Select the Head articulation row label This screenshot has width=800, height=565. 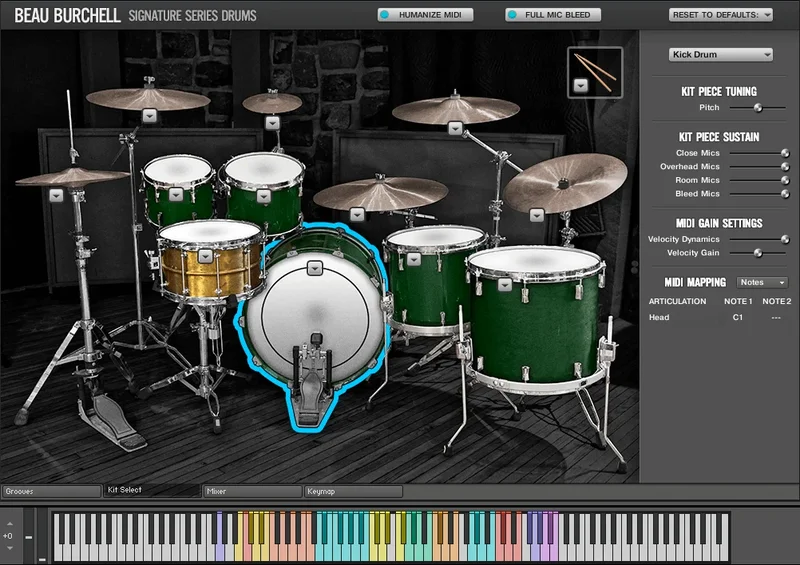pos(659,317)
